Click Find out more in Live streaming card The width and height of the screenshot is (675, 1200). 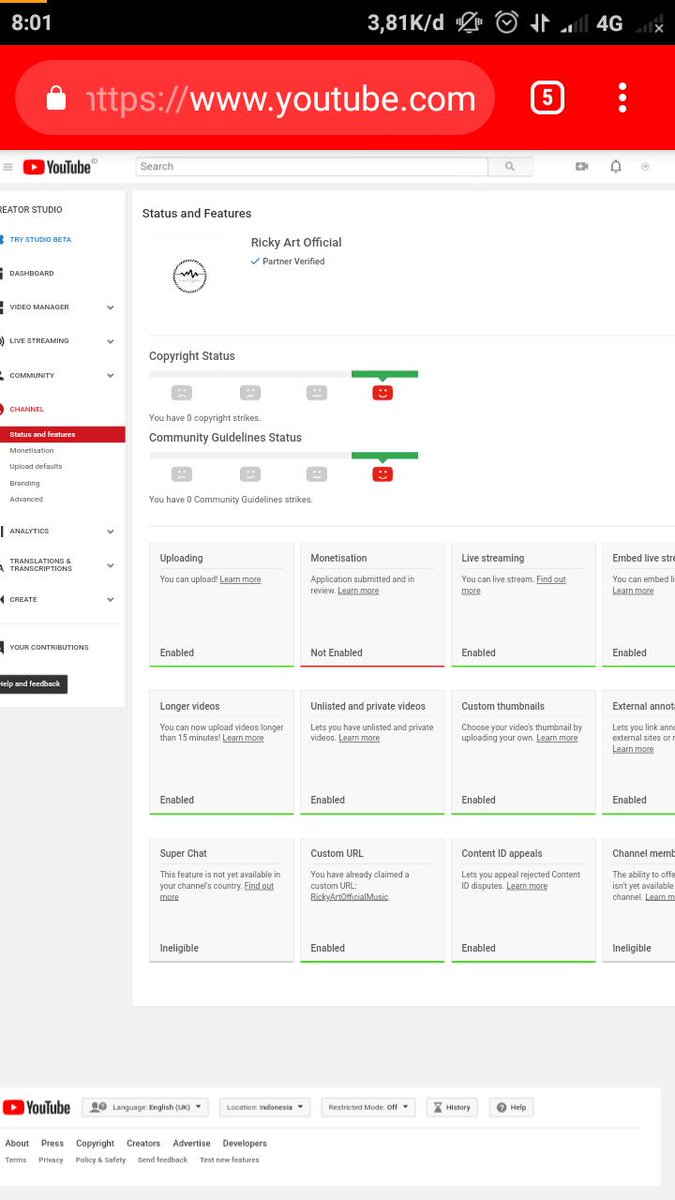[513, 585]
